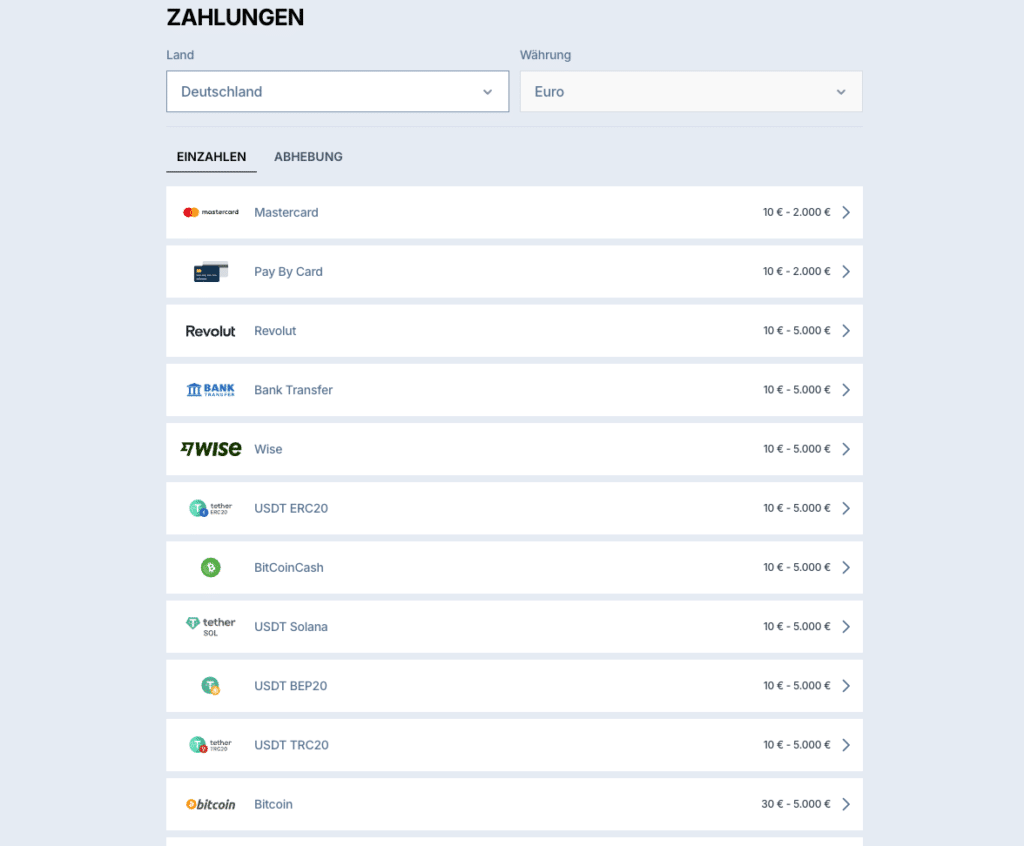Switch to the Abhebung tab
Viewport: 1024px width, 846px height.
[x=308, y=157]
